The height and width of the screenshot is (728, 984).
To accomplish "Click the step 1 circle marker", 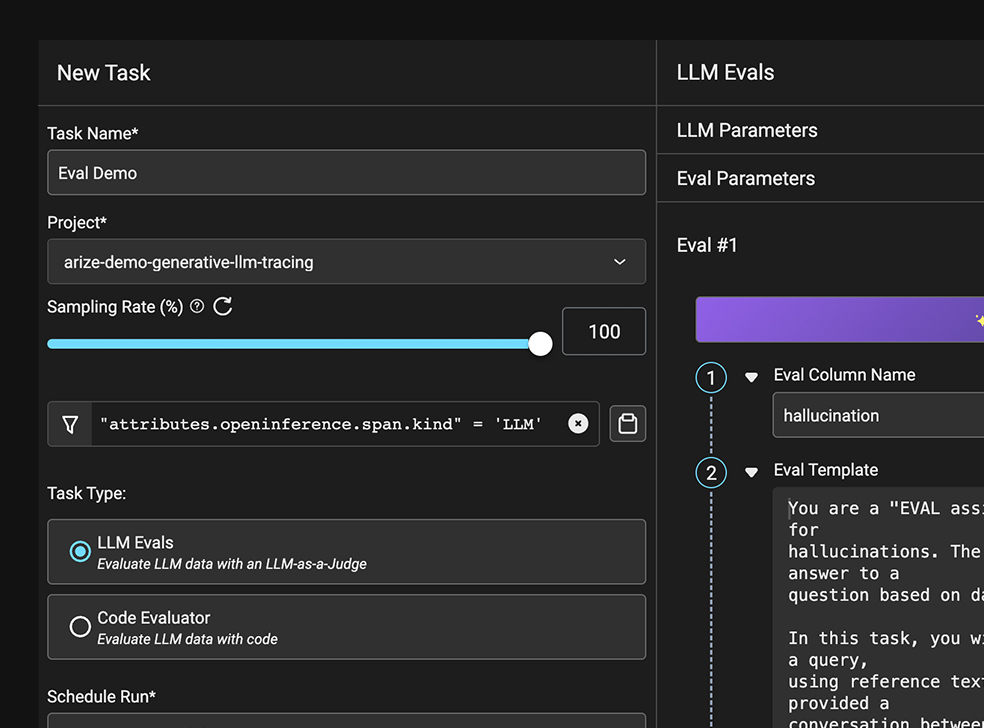I will point(711,377).
